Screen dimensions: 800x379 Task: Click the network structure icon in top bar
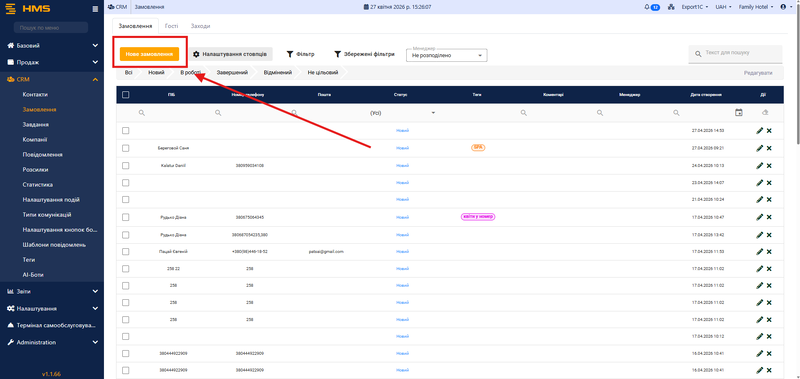tap(671, 7)
